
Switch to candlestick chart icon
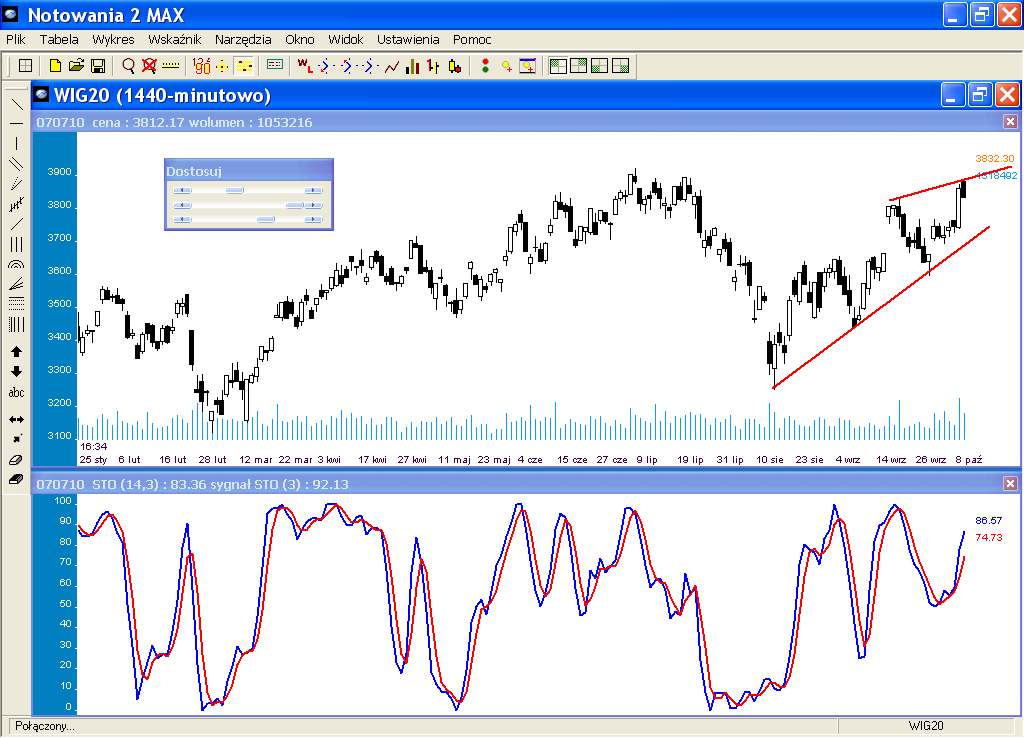(455, 66)
